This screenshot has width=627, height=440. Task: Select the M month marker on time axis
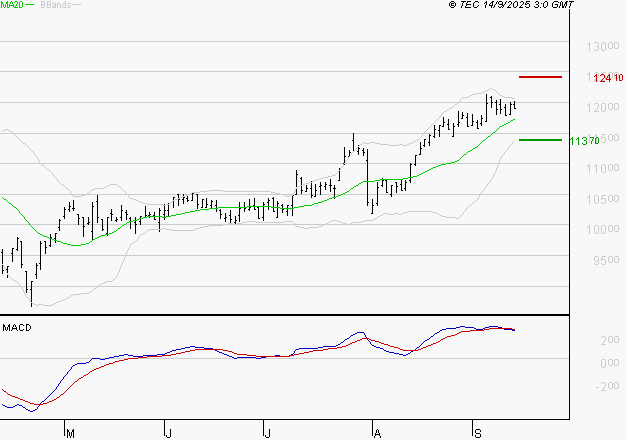(70, 433)
